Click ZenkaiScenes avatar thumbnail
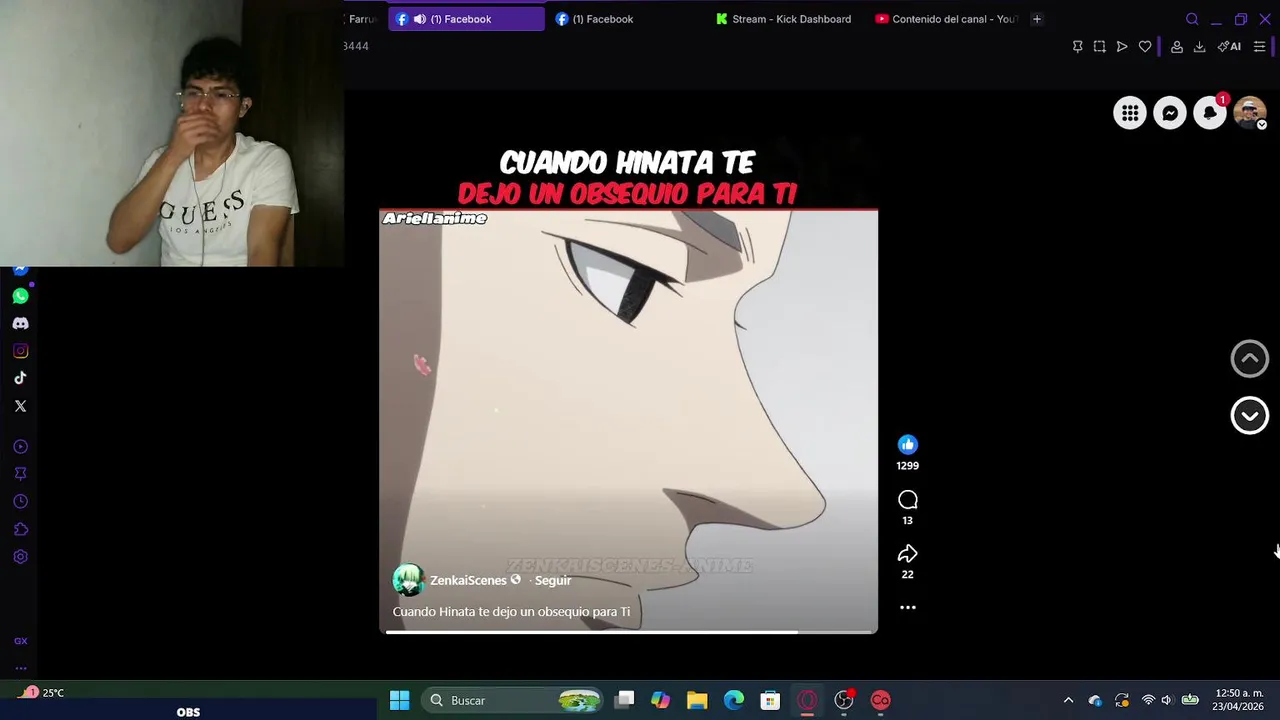1280x720 pixels. click(x=408, y=580)
